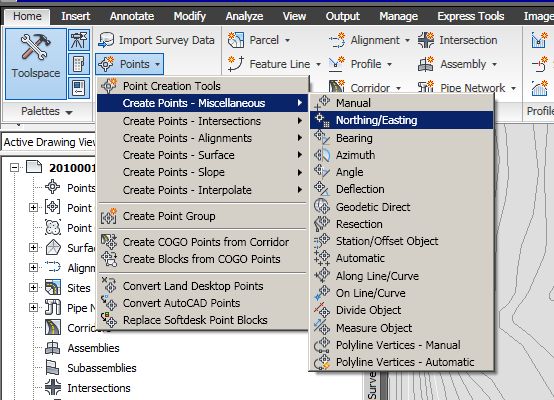Screen dimensions: 554x400
Task: Open the Toolspace palette
Action: (x=35, y=64)
